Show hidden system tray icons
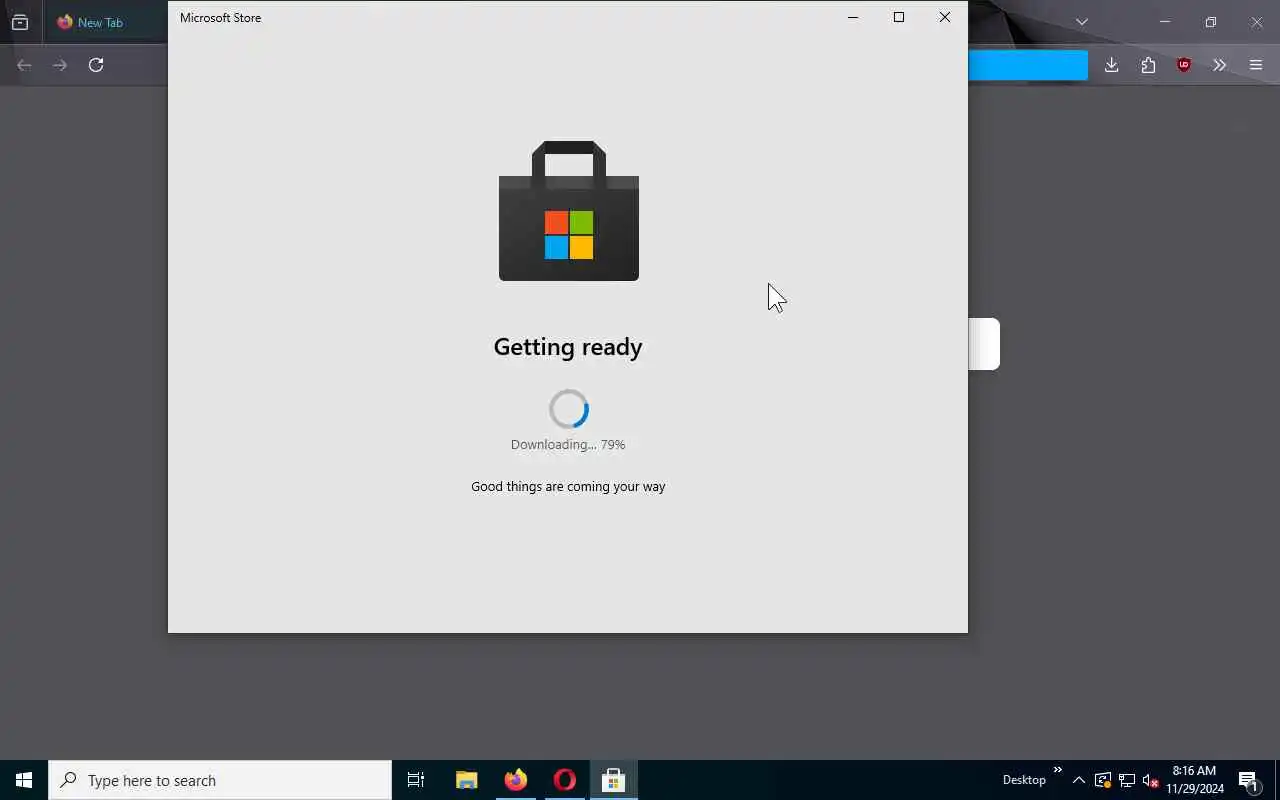The image size is (1280, 800). 1079,780
